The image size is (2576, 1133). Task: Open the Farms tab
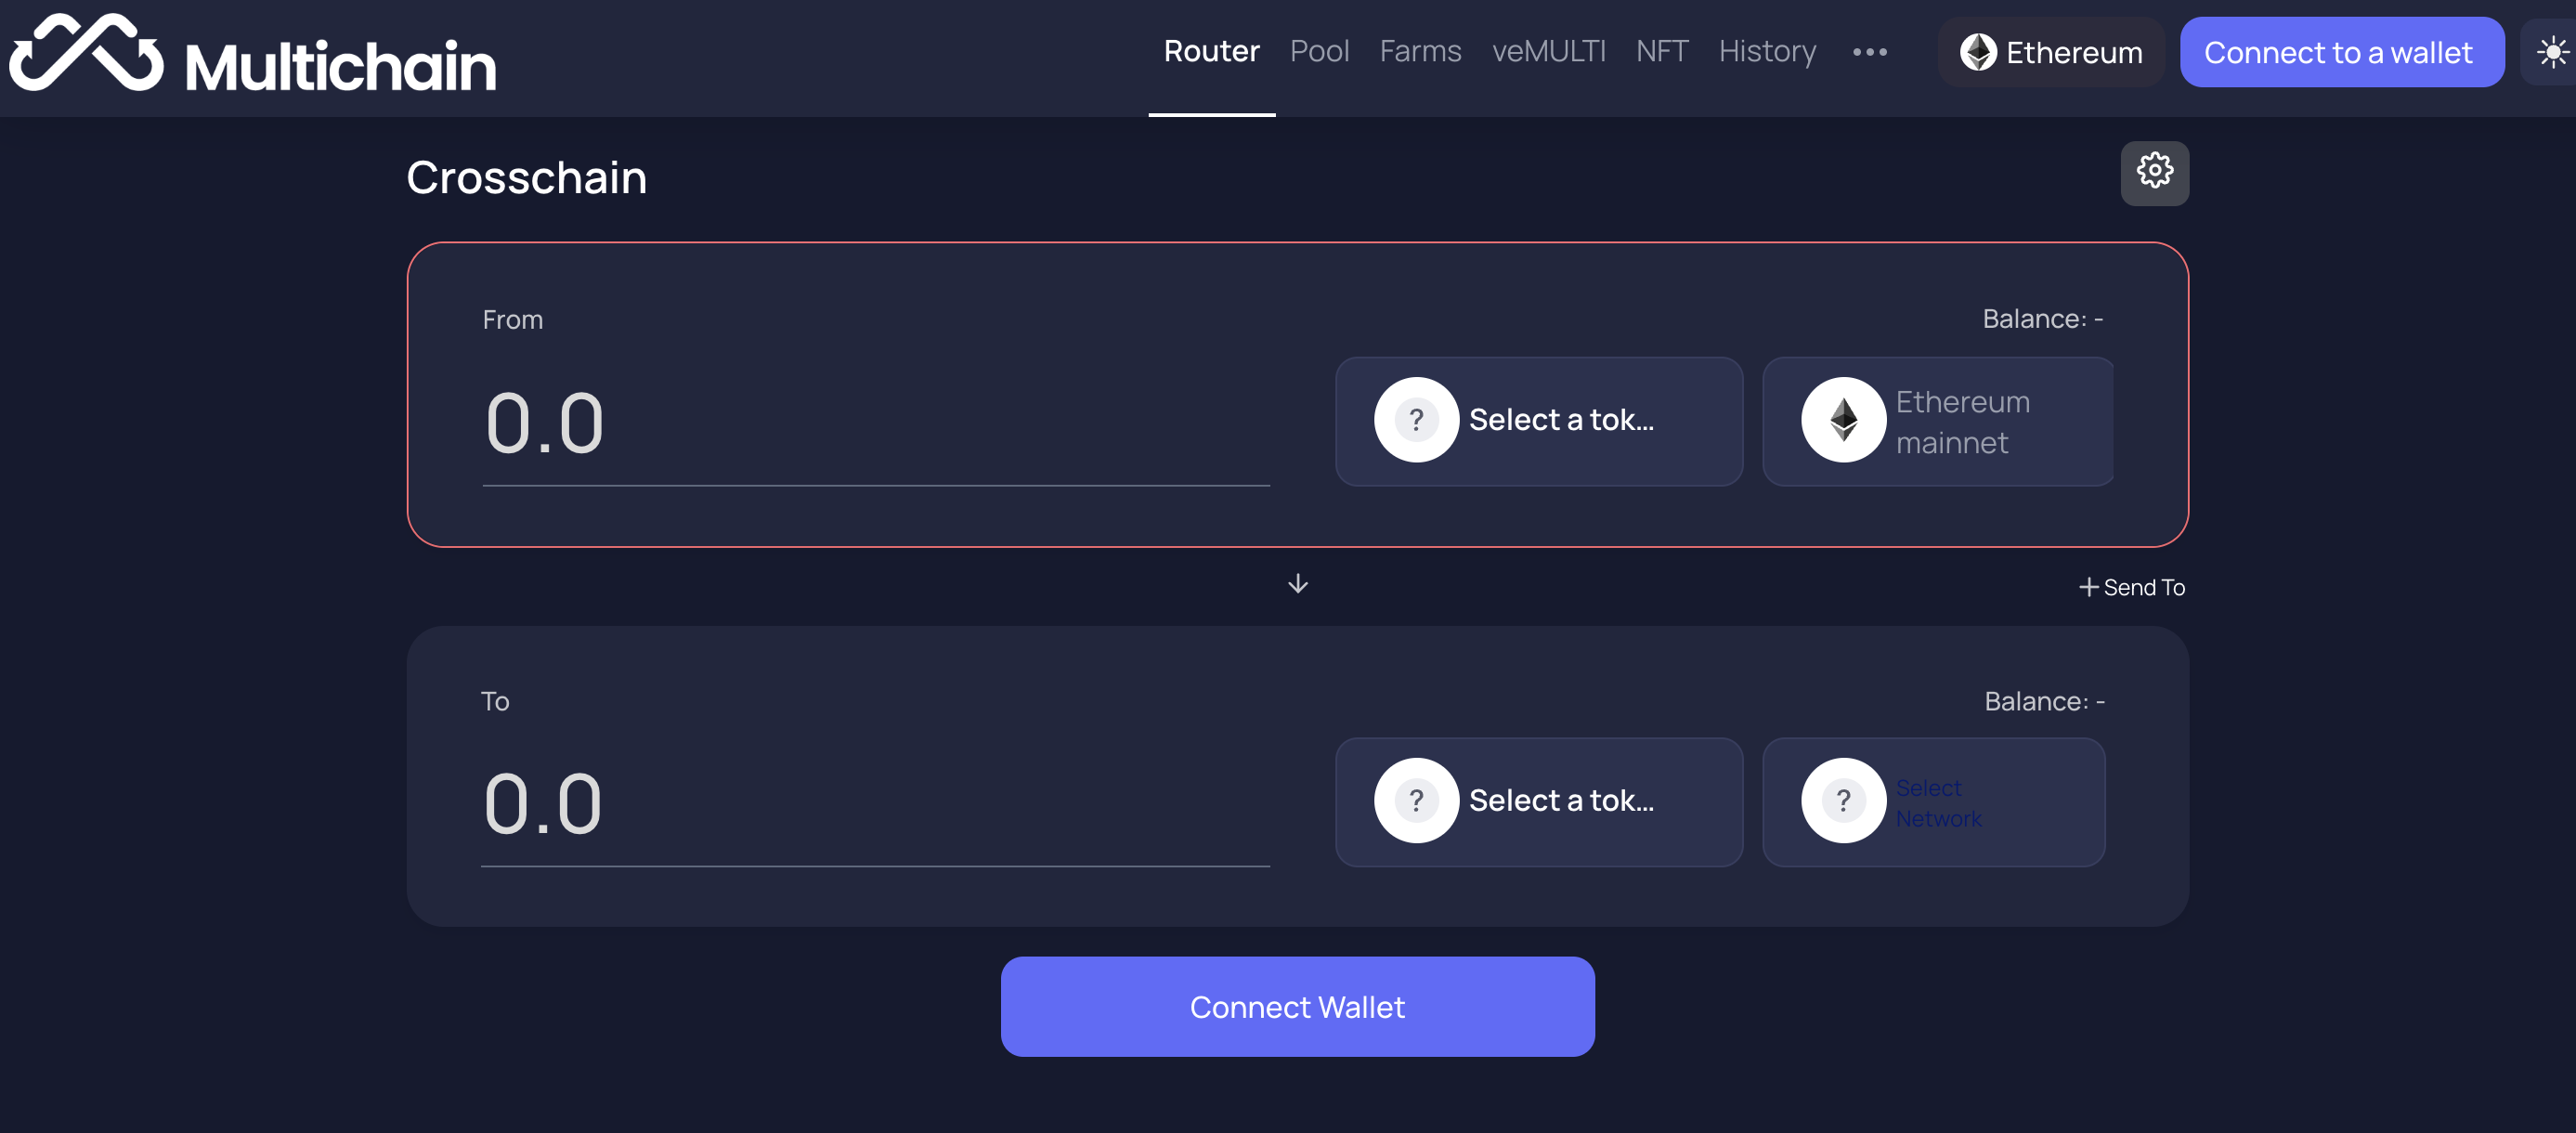(1420, 52)
